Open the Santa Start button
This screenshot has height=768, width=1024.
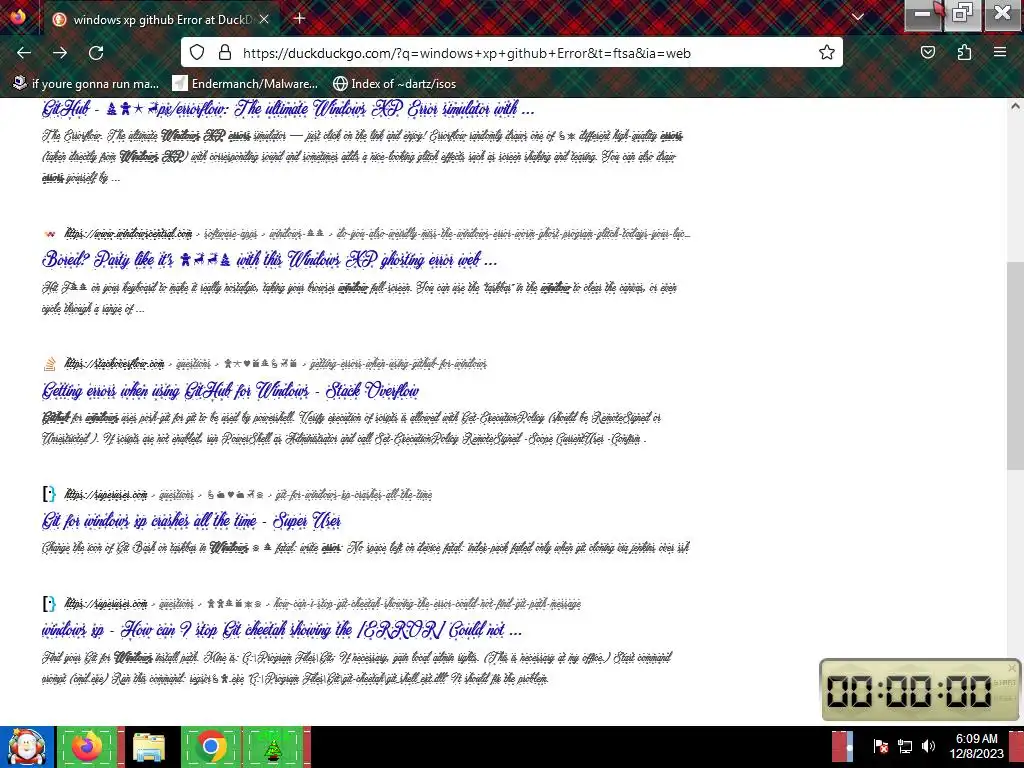click(x=27, y=747)
